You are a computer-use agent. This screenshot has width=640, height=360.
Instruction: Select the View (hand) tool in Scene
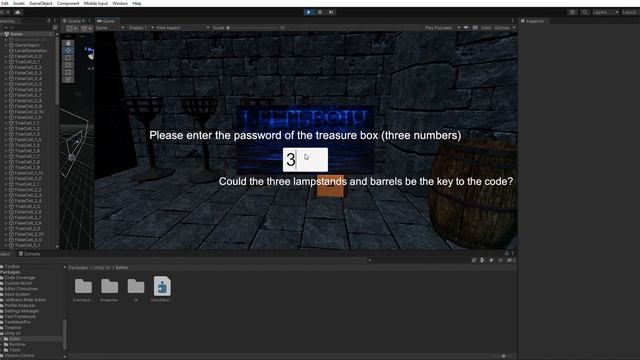68,43
